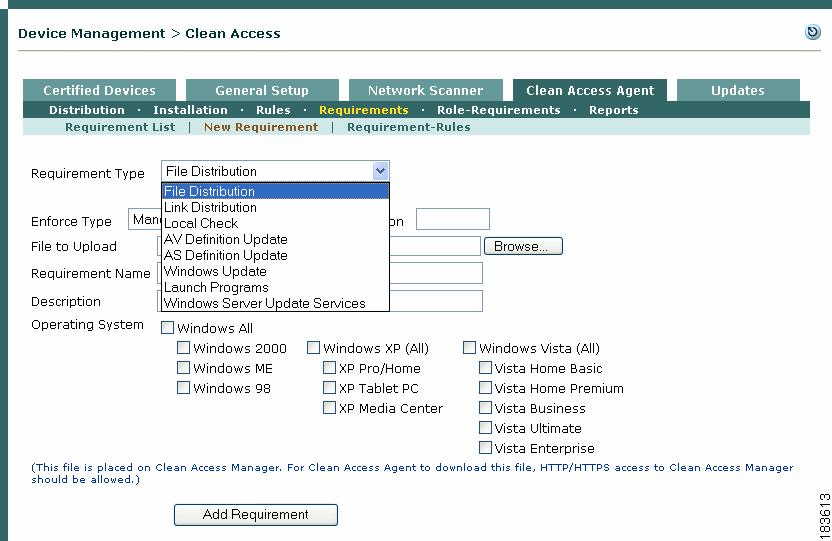
Task: Go to the Updates tab
Action: pyautogui.click(x=738, y=90)
